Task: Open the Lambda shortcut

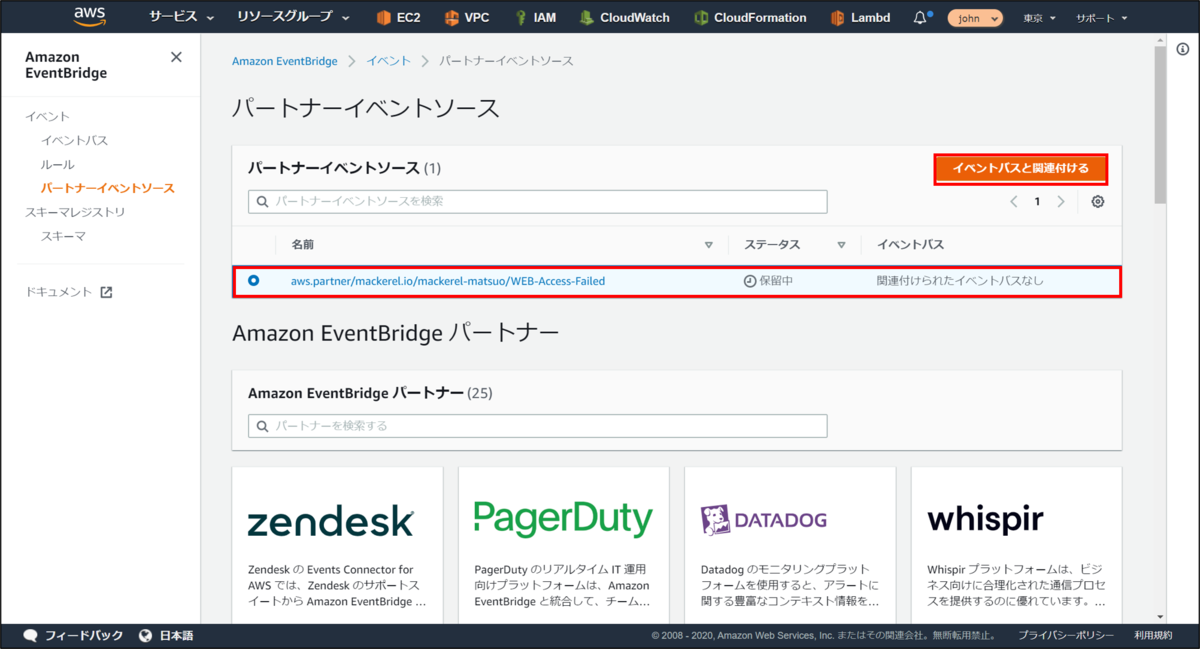Action: click(860, 18)
